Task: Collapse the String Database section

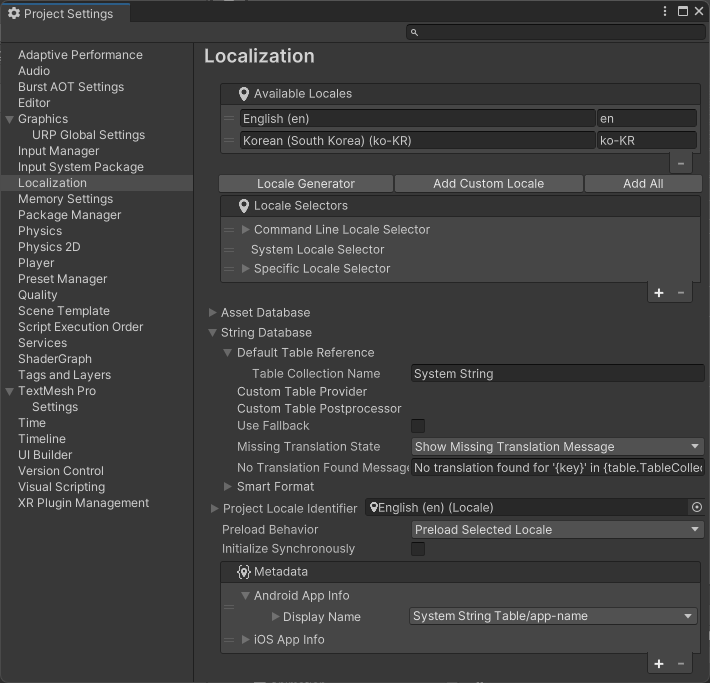Action: [212, 333]
